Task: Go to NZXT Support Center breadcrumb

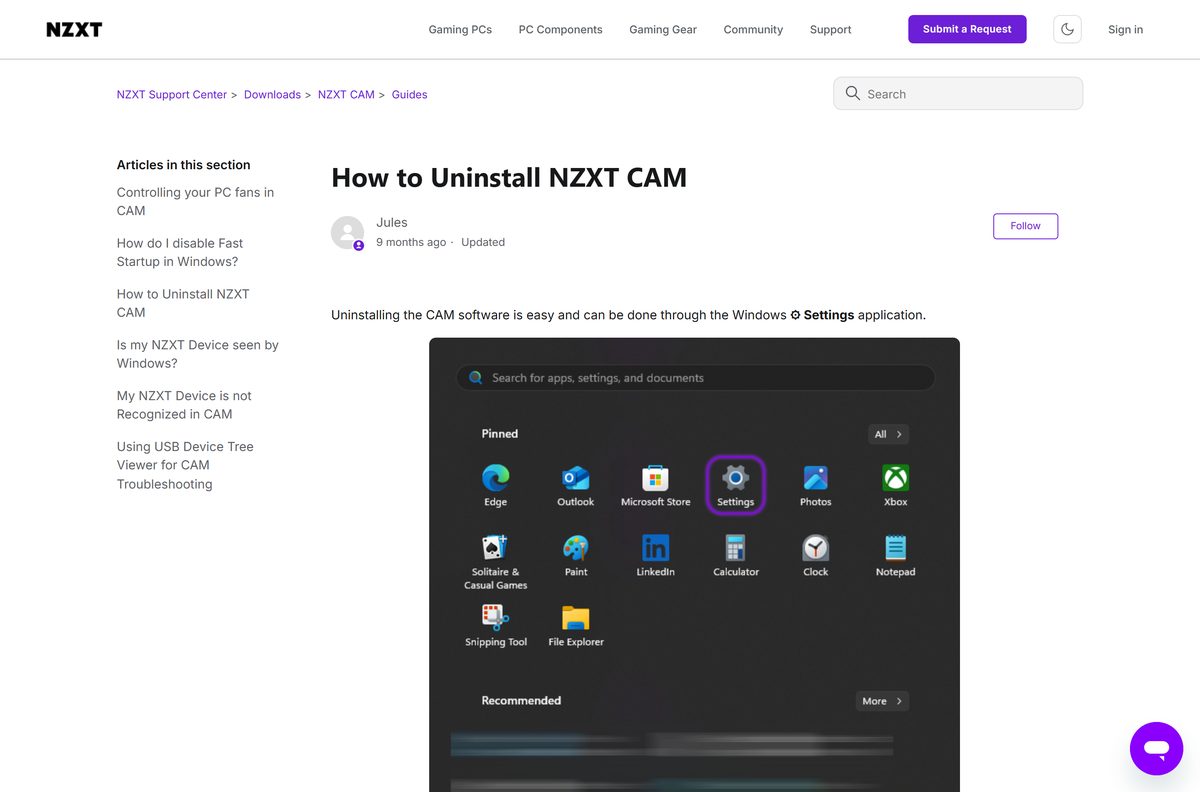Action: pos(172,94)
